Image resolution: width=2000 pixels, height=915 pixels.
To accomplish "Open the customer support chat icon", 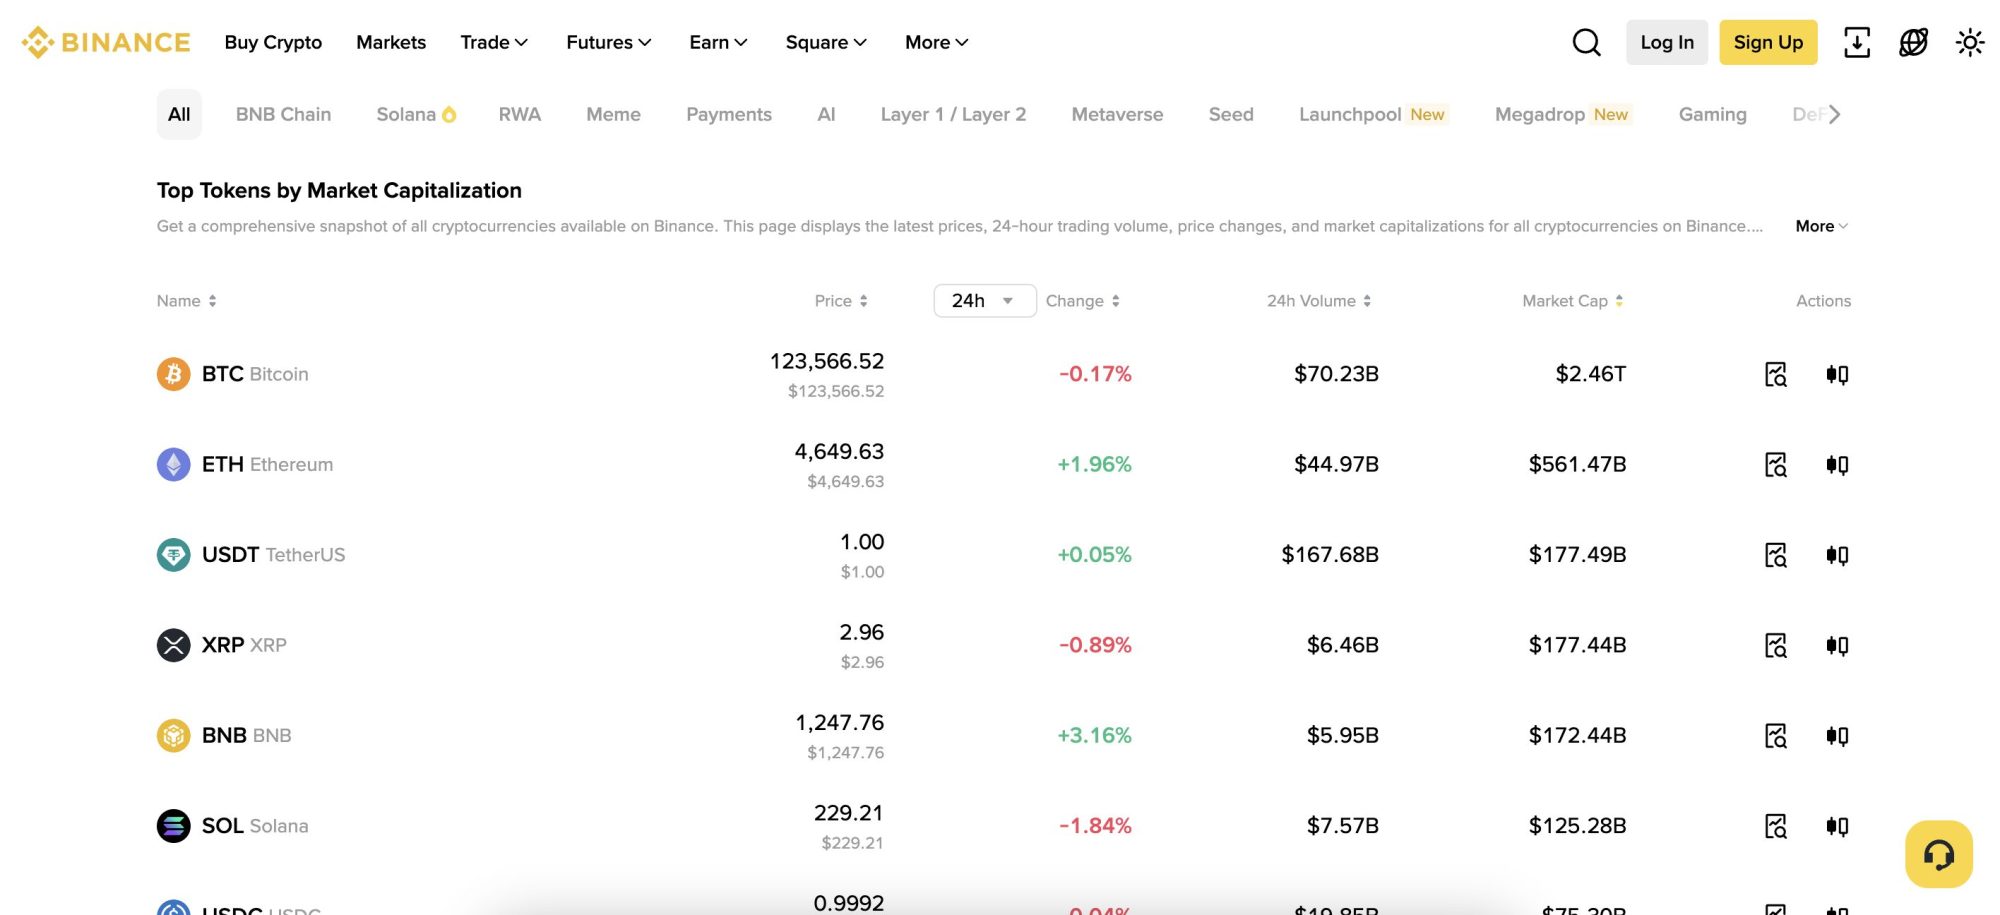I will (x=1938, y=853).
